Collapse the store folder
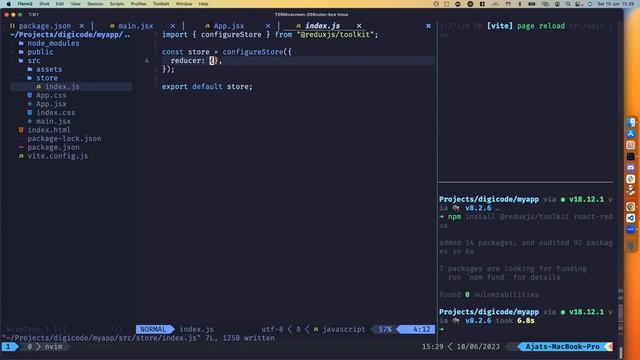640x360 pixels. (x=47, y=78)
